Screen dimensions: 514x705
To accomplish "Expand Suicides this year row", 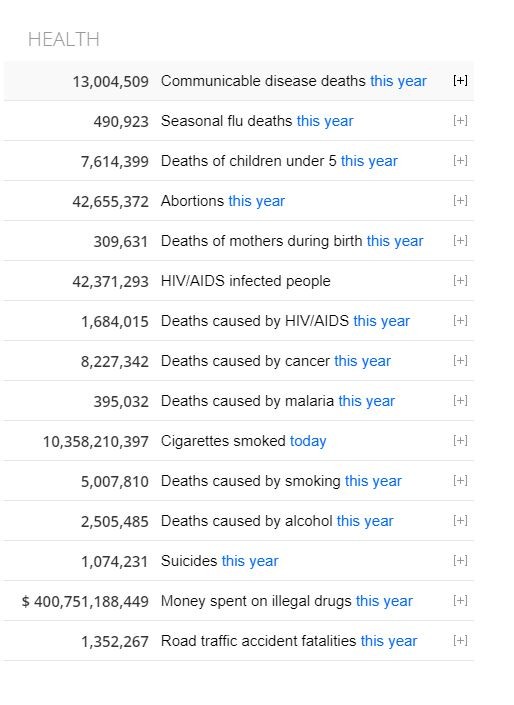I will click(x=460, y=561).
